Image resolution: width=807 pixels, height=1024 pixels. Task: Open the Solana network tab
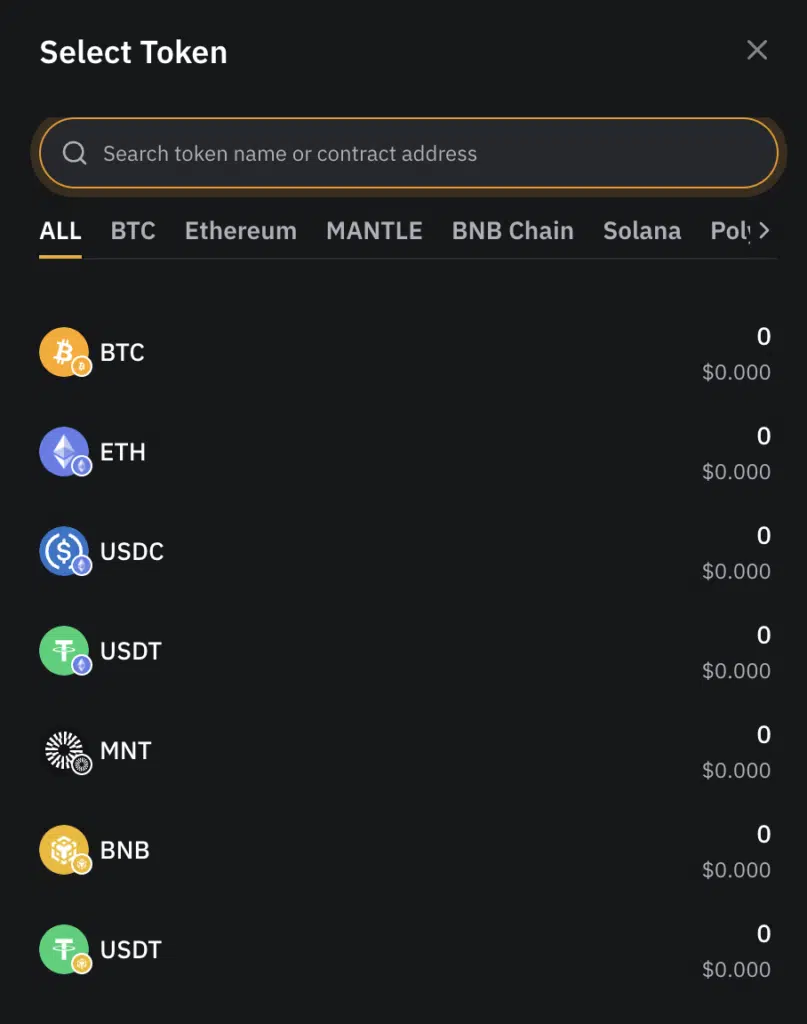point(642,231)
